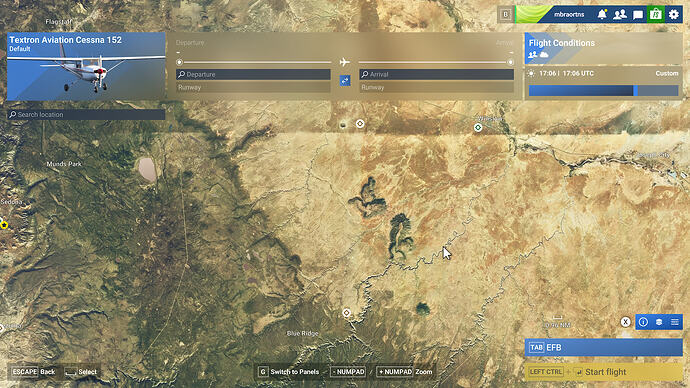Open the map list filter icon
Screen dimensions: 690x388
(x=675, y=322)
